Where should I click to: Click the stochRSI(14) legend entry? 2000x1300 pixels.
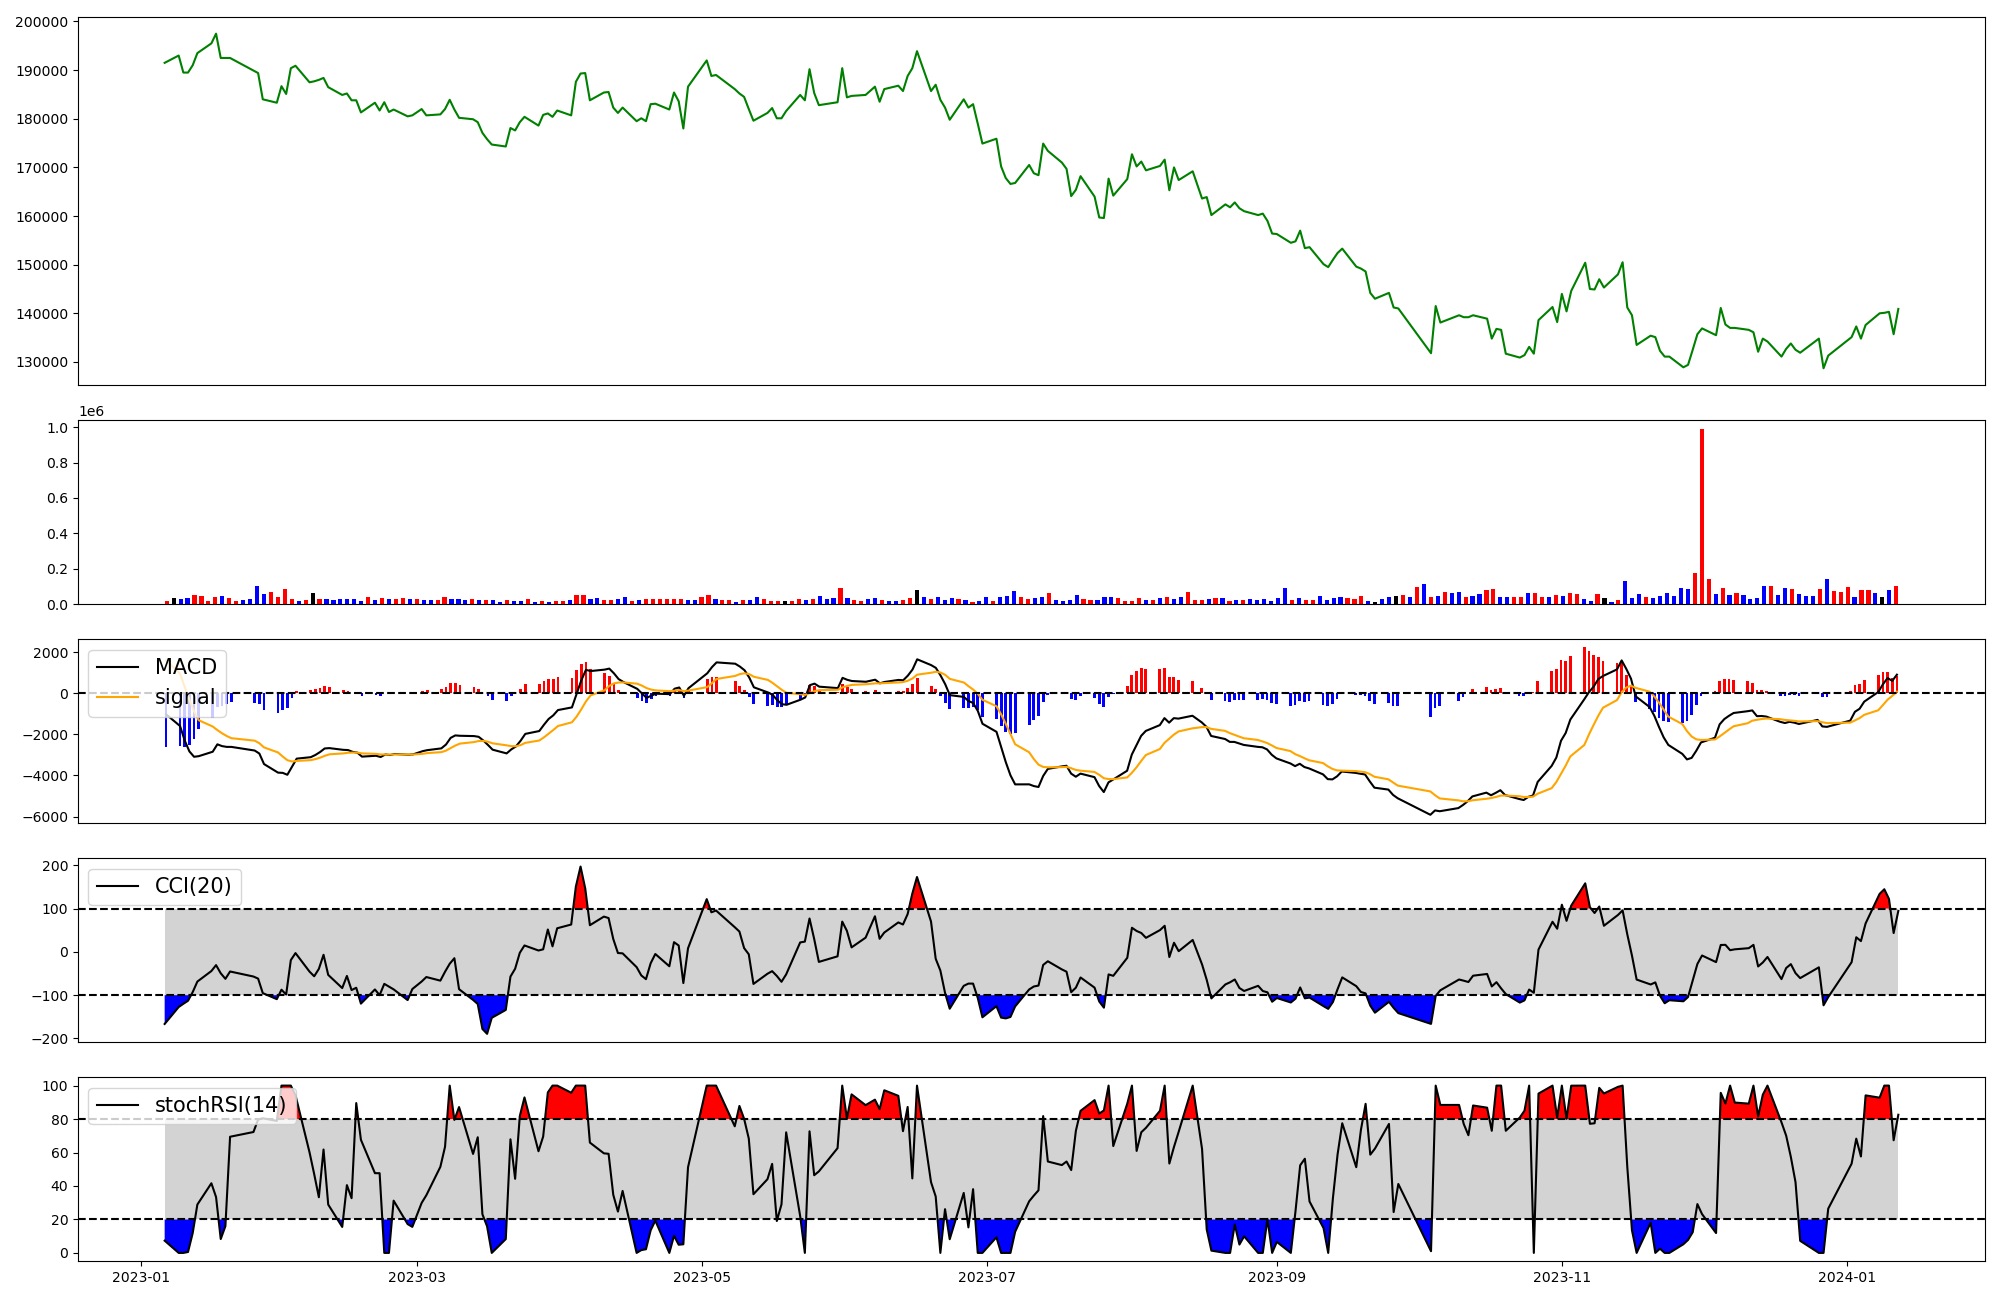(x=219, y=1105)
